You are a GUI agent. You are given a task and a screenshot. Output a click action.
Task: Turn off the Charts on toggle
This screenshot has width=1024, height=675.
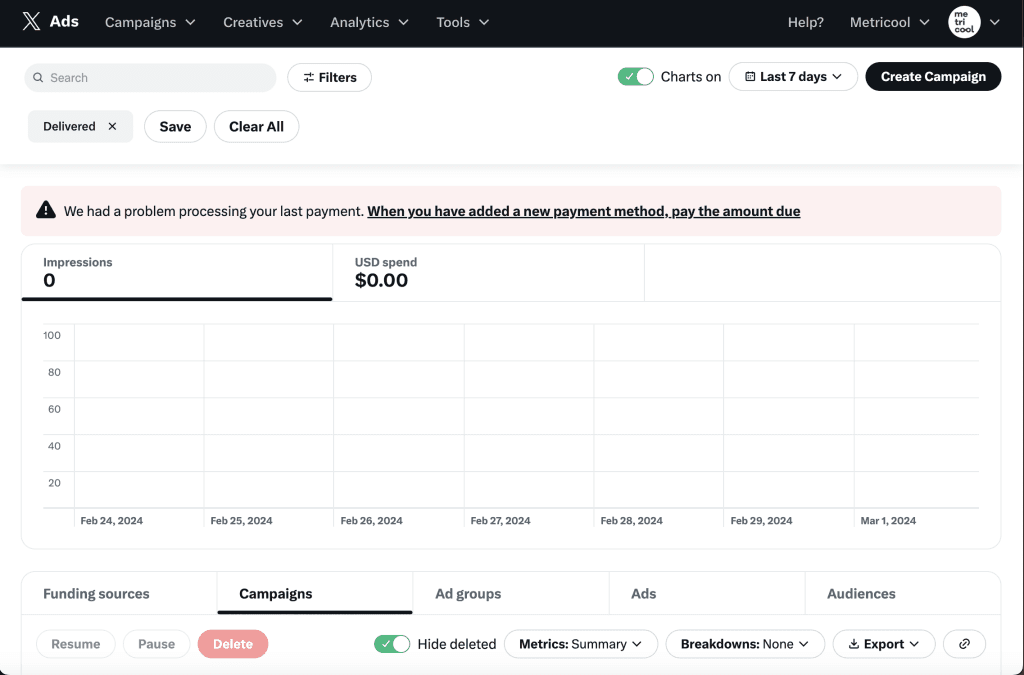click(x=635, y=77)
